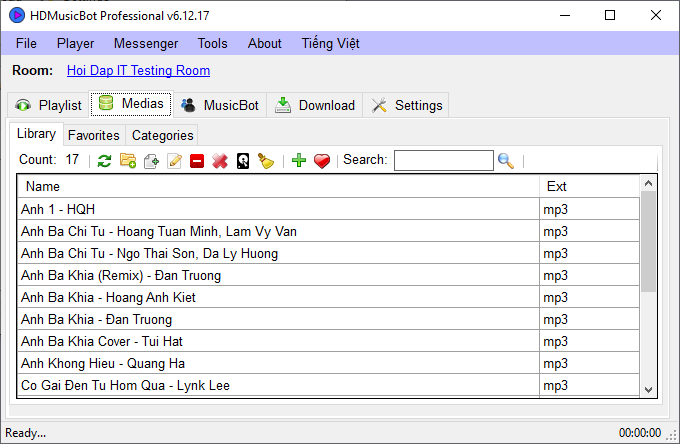Maximize the HDMusicBot window

click(x=610, y=16)
